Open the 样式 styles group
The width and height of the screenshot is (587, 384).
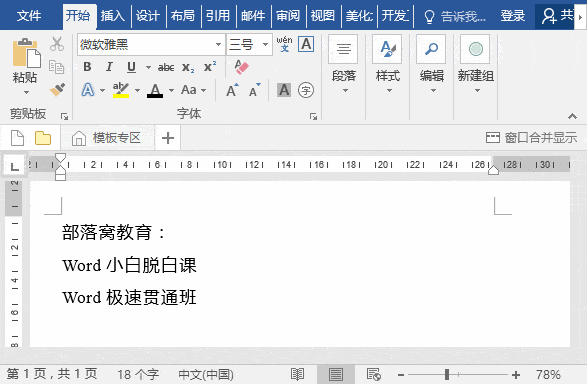click(x=387, y=64)
